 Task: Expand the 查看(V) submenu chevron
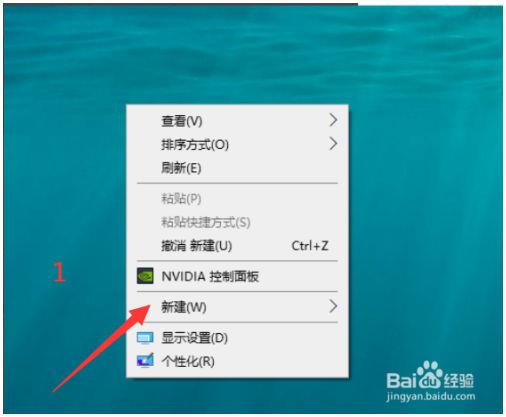click(333, 120)
